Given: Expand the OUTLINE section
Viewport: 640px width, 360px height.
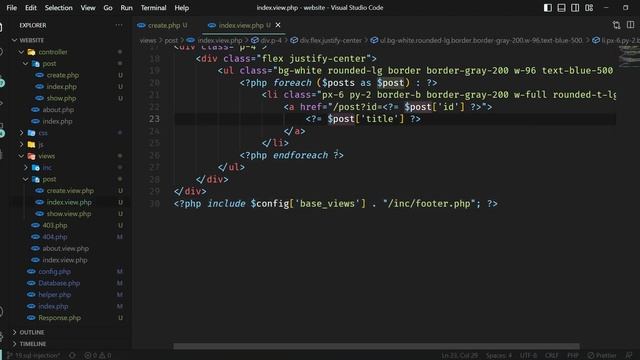Looking at the screenshot, I should click(15, 332).
